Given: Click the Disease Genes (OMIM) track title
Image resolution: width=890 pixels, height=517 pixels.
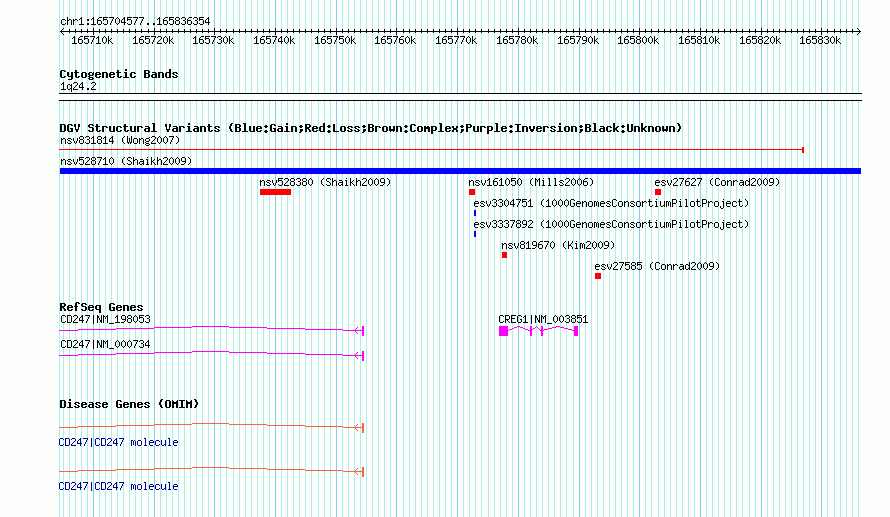Looking at the screenshot, I should (x=129, y=404).
